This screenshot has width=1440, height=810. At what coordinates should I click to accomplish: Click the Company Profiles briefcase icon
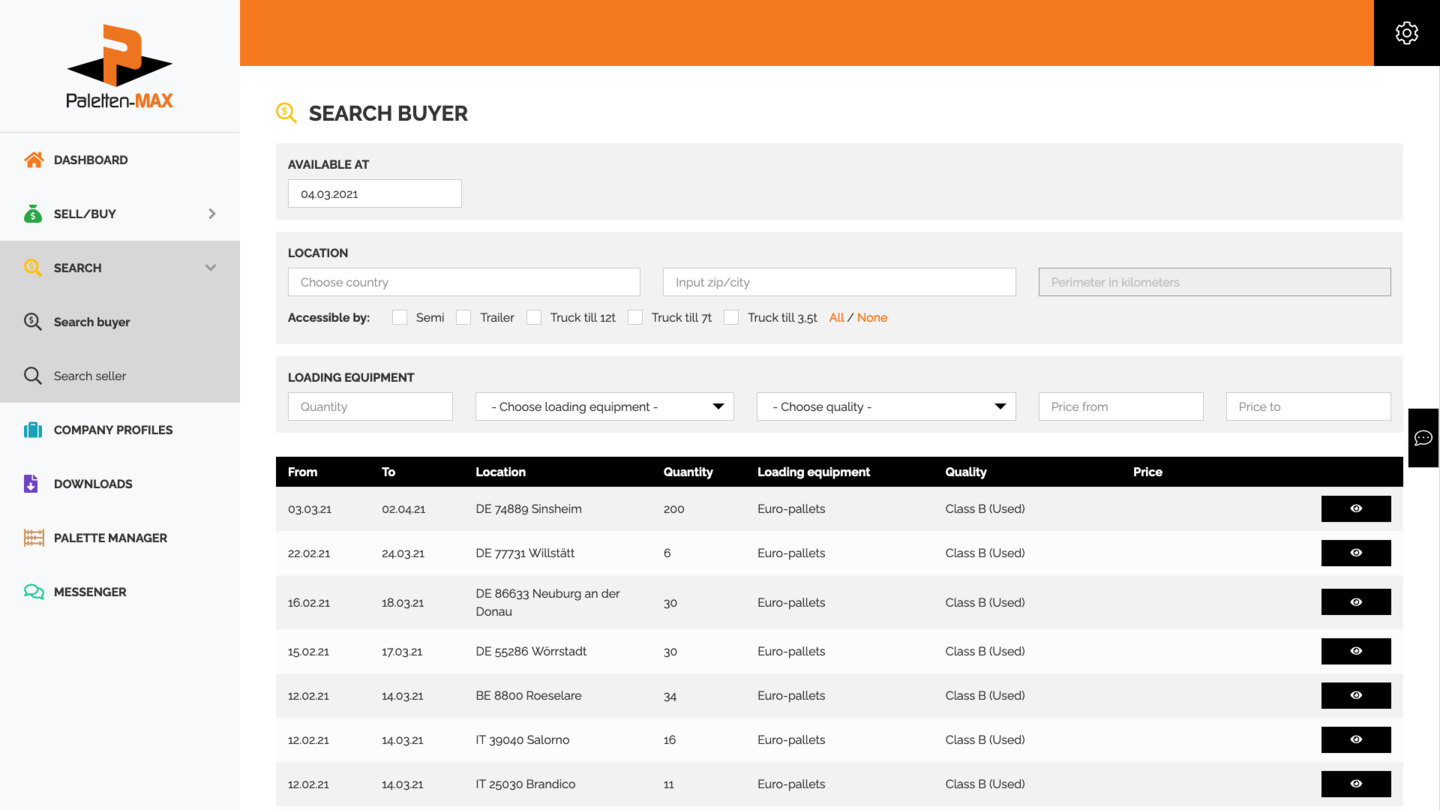[33, 430]
